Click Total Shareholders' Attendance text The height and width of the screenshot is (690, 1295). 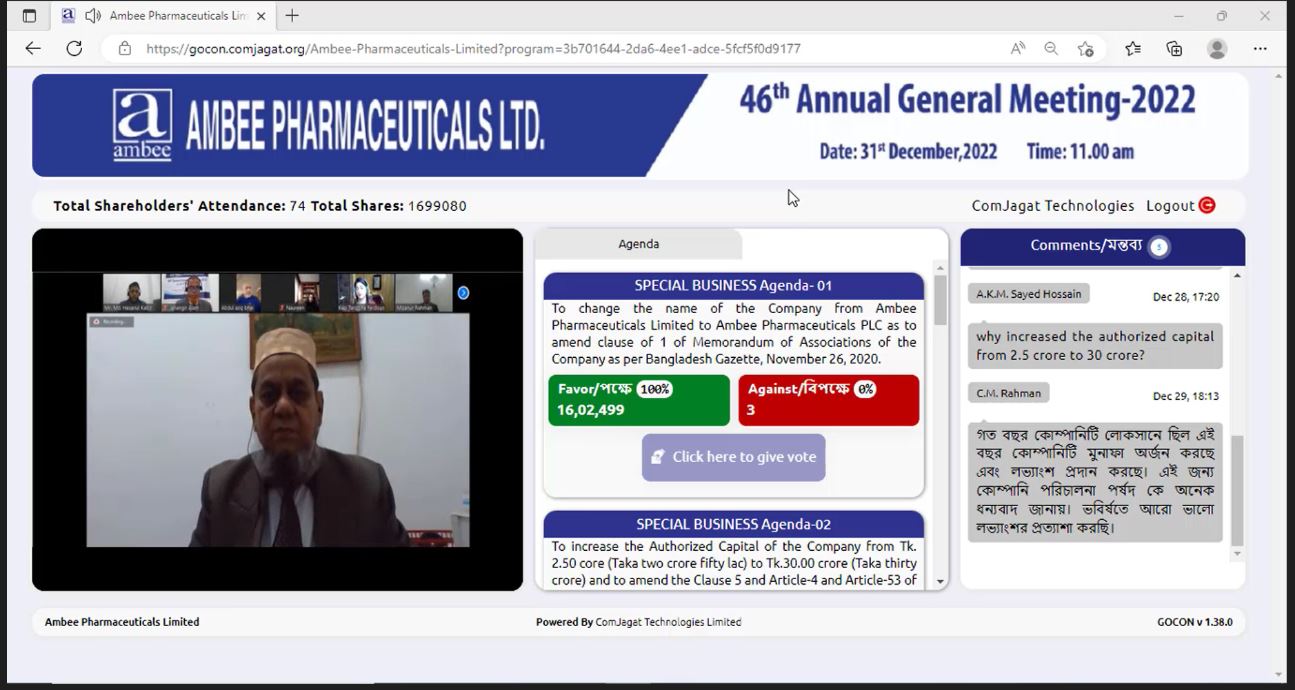click(169, 206)
